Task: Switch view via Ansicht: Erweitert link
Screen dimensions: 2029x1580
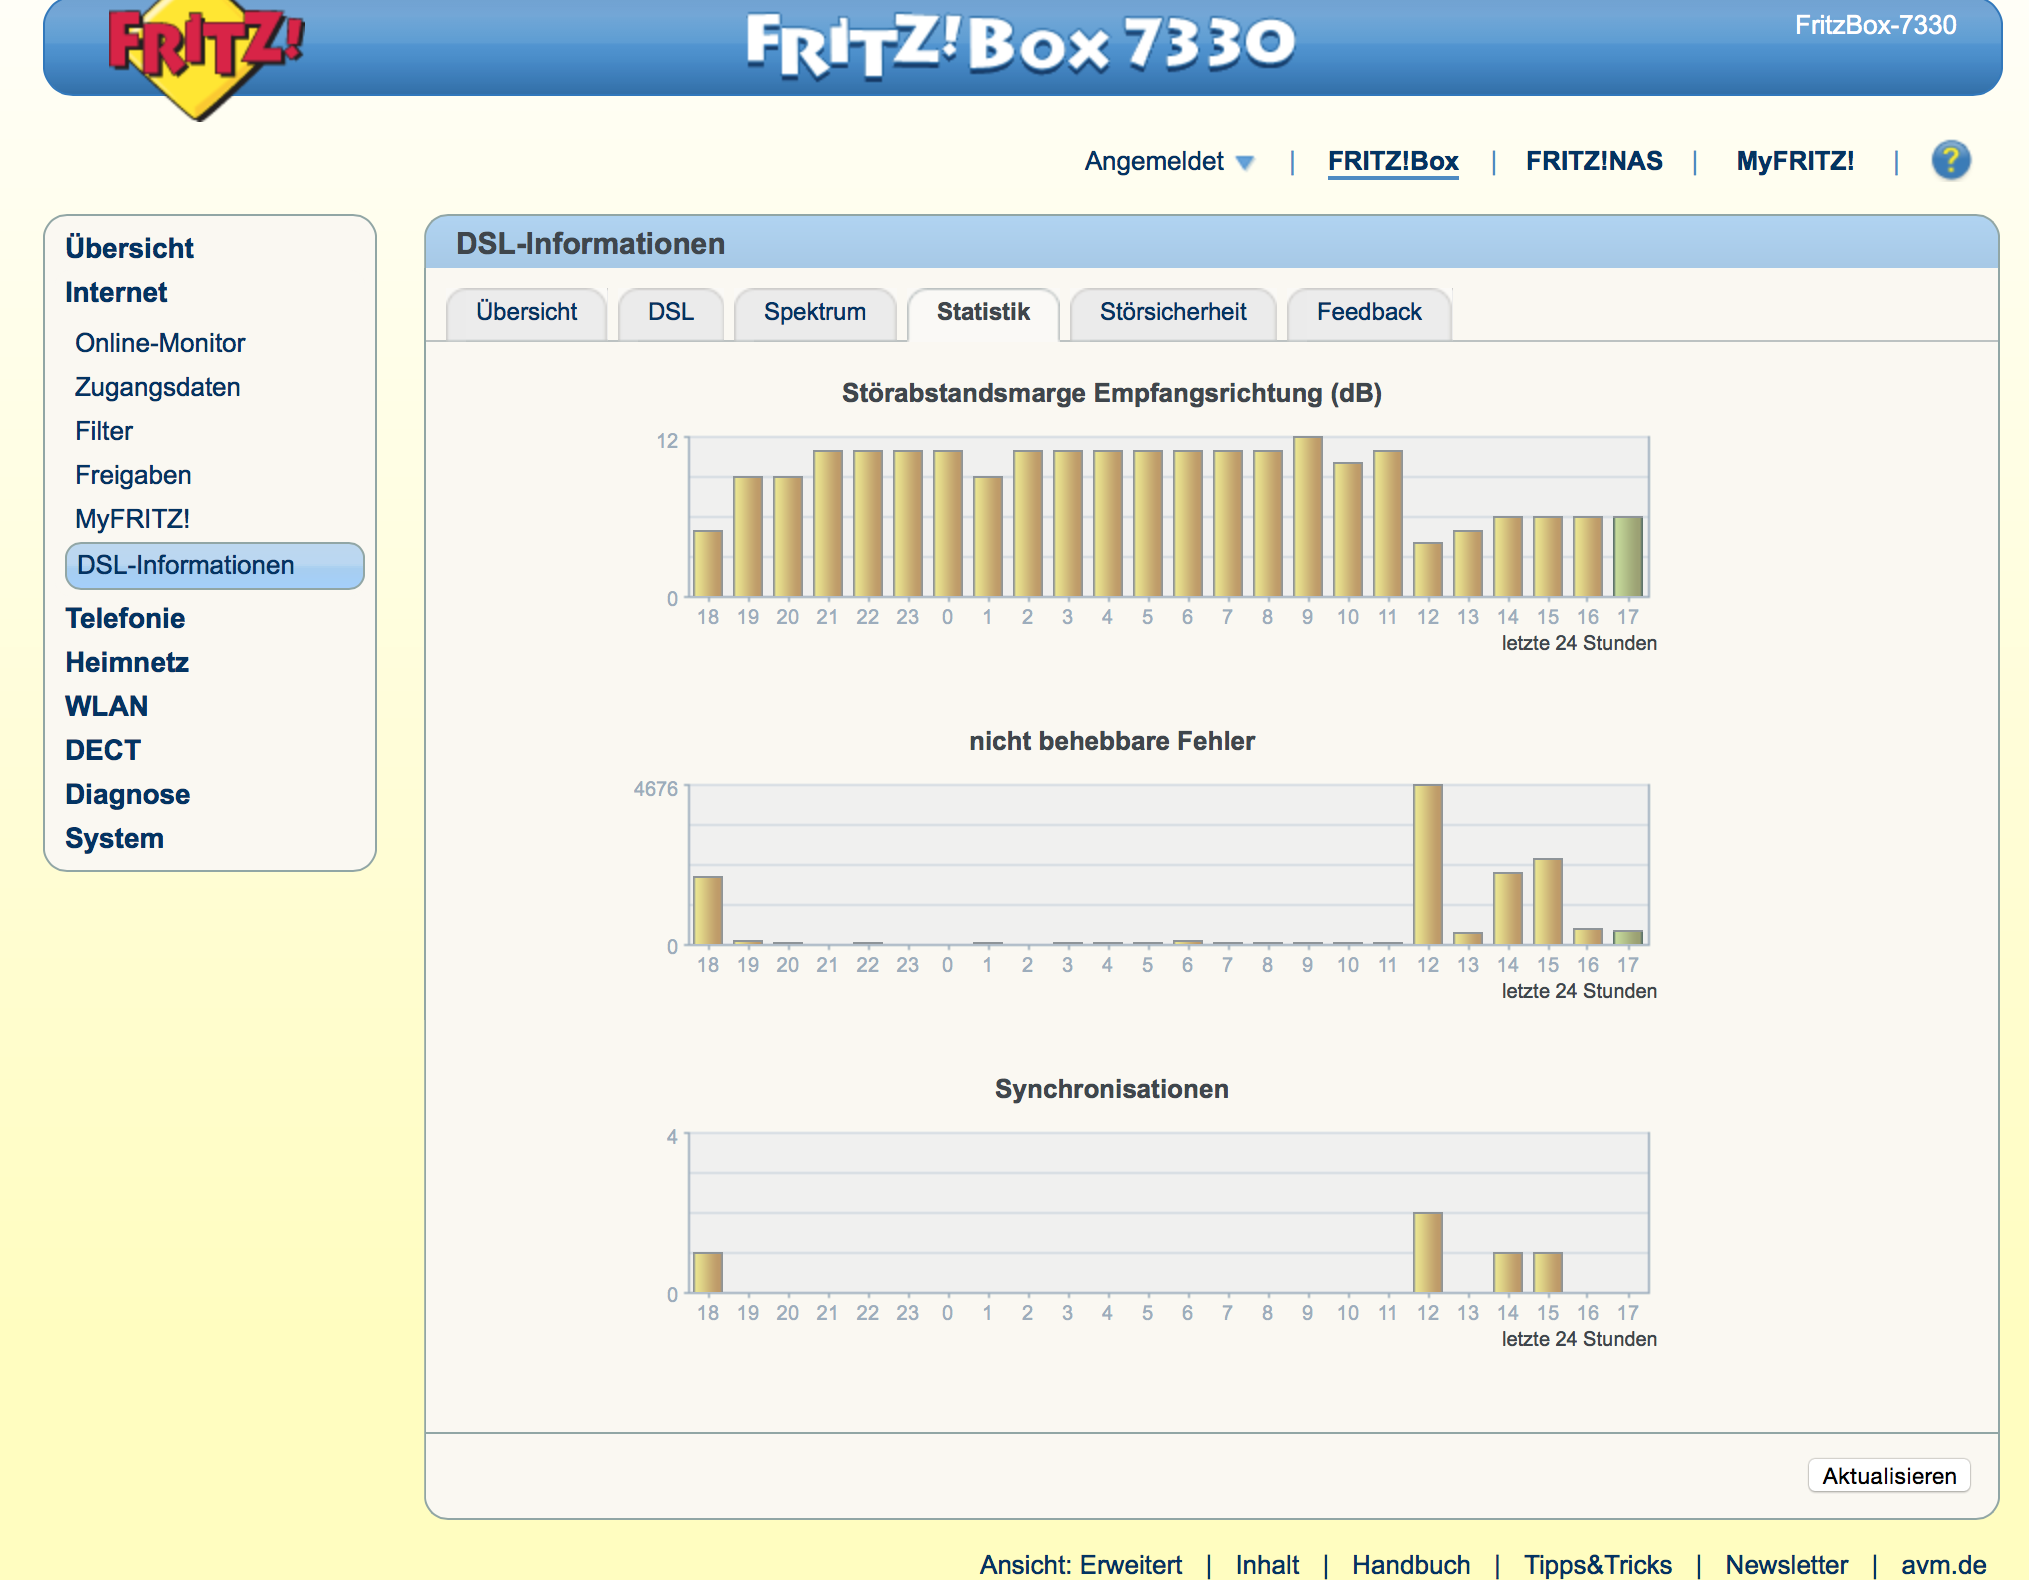Action: pyautogui.click(x=1080, y=1564)
